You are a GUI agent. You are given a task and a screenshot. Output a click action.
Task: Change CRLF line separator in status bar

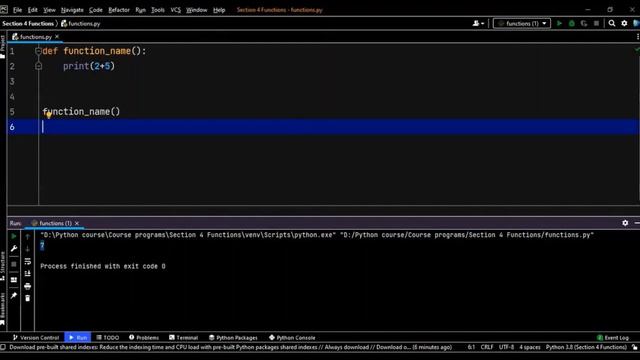[487, 347]
